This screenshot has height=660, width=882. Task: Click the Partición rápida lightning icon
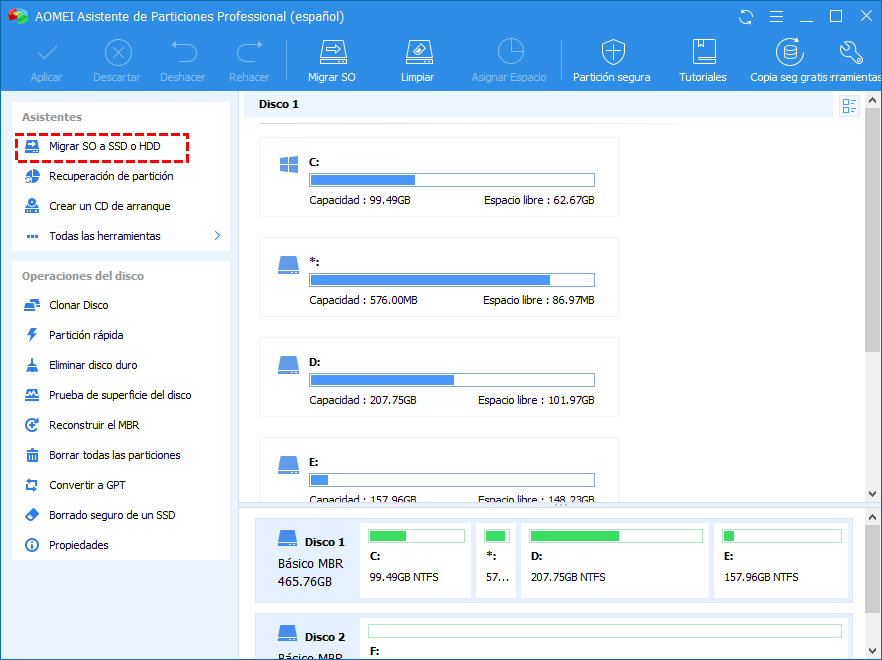click(32, 335)
